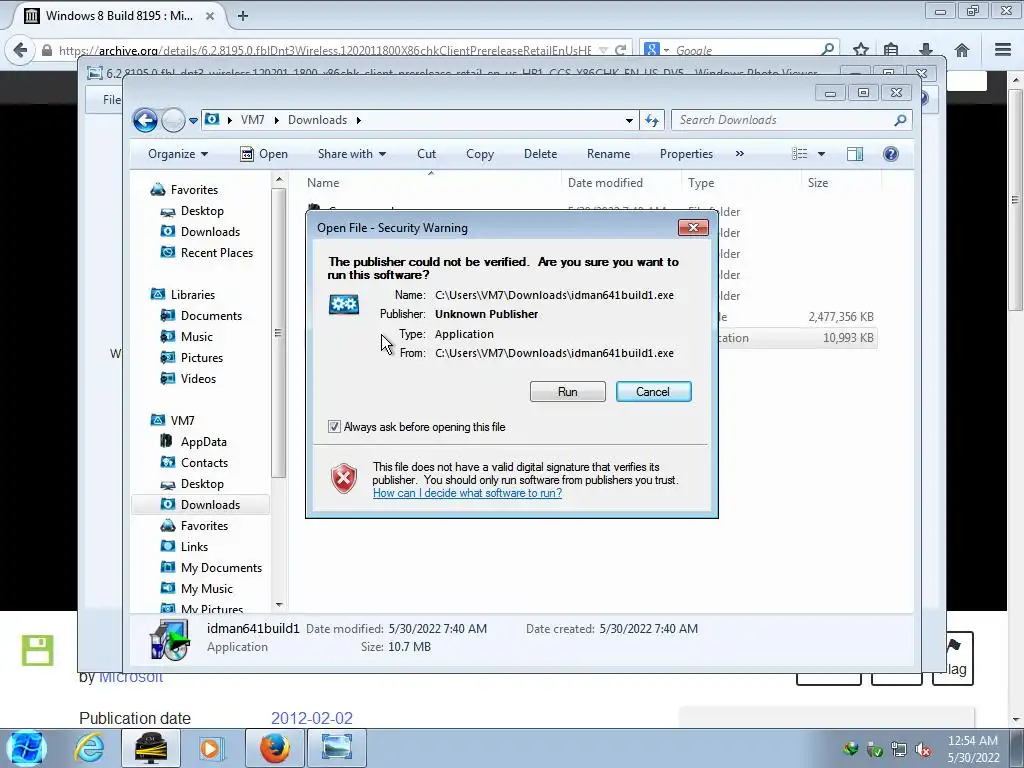Uncheck Always ask before opening this file
Image resolution: width=1024 pixels, height=768 pixels.
[x=334, y=427]
